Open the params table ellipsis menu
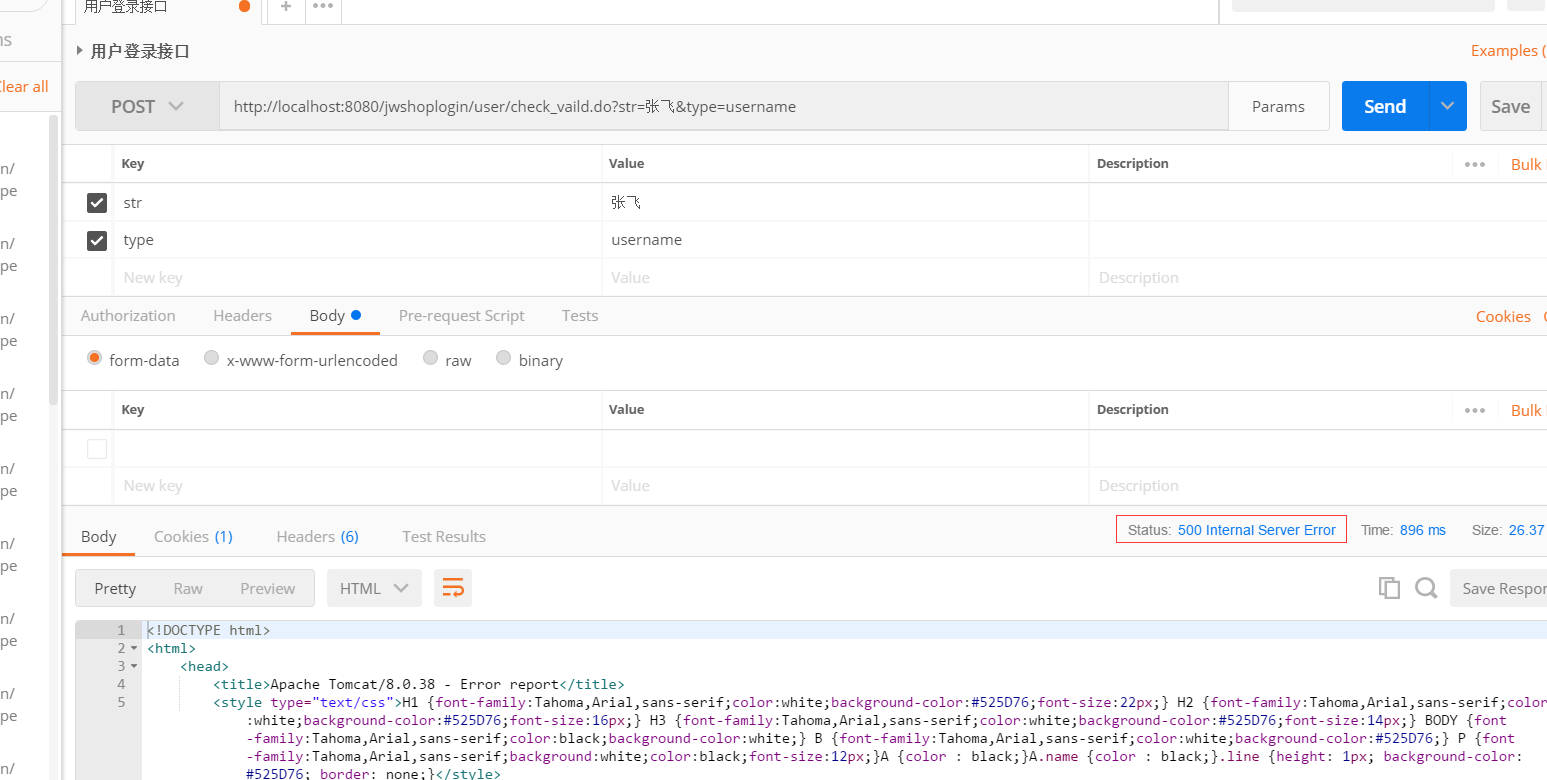This screenshot has height=780, width=1547. point(1474,164)
